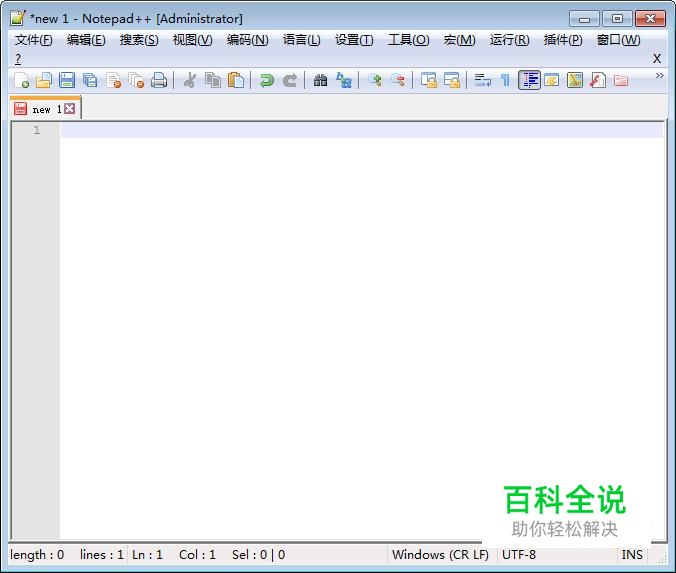Screen dimensions: 676x573
Task: Open the 运行(R) menu
Action: point(509,40)
